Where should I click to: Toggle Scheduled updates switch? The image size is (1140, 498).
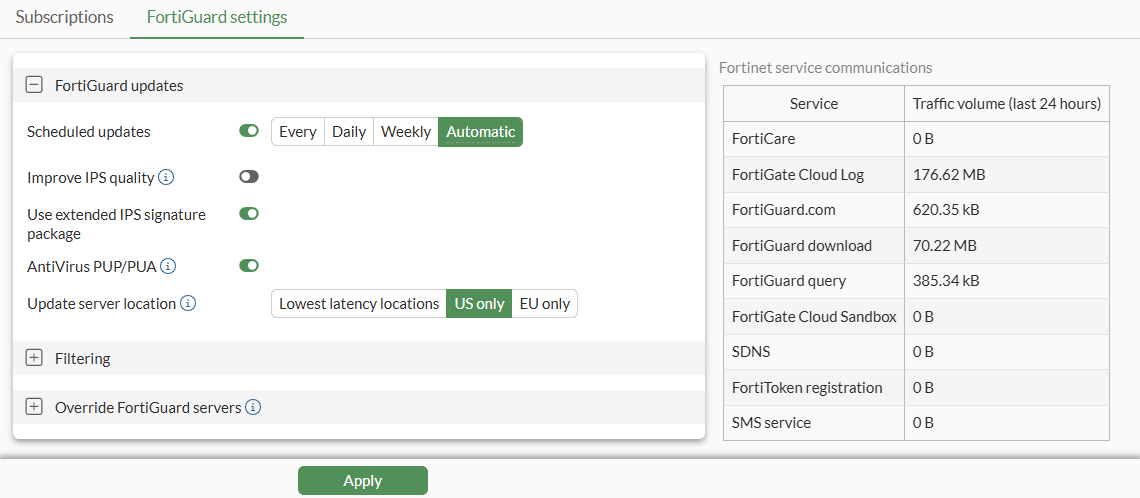[249, 131]
